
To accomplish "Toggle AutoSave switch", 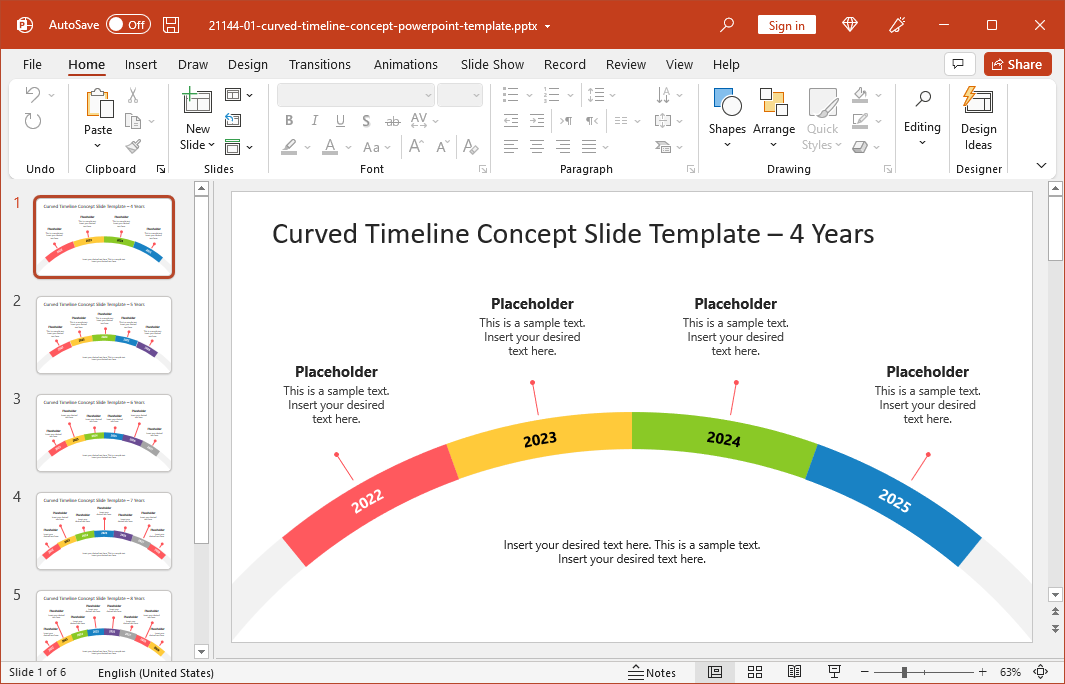I will [128, 24].
